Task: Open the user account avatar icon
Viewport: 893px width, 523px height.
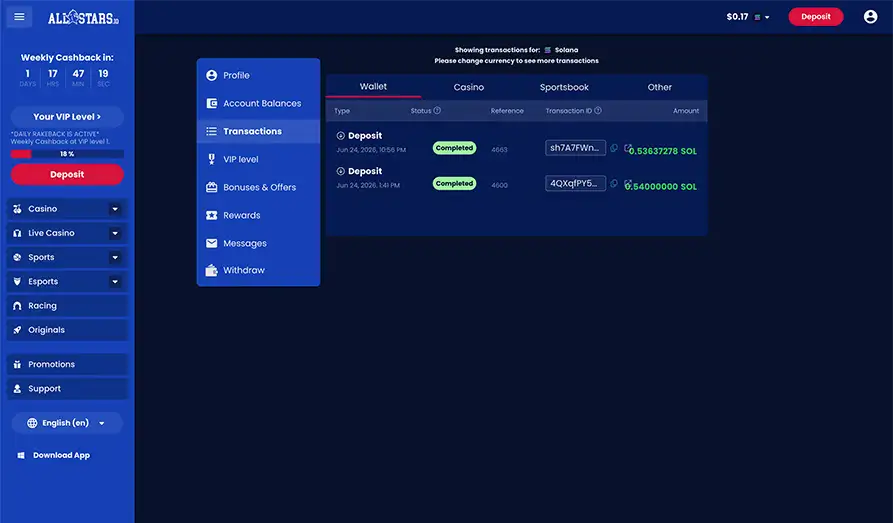Action: tap(870, 17)
